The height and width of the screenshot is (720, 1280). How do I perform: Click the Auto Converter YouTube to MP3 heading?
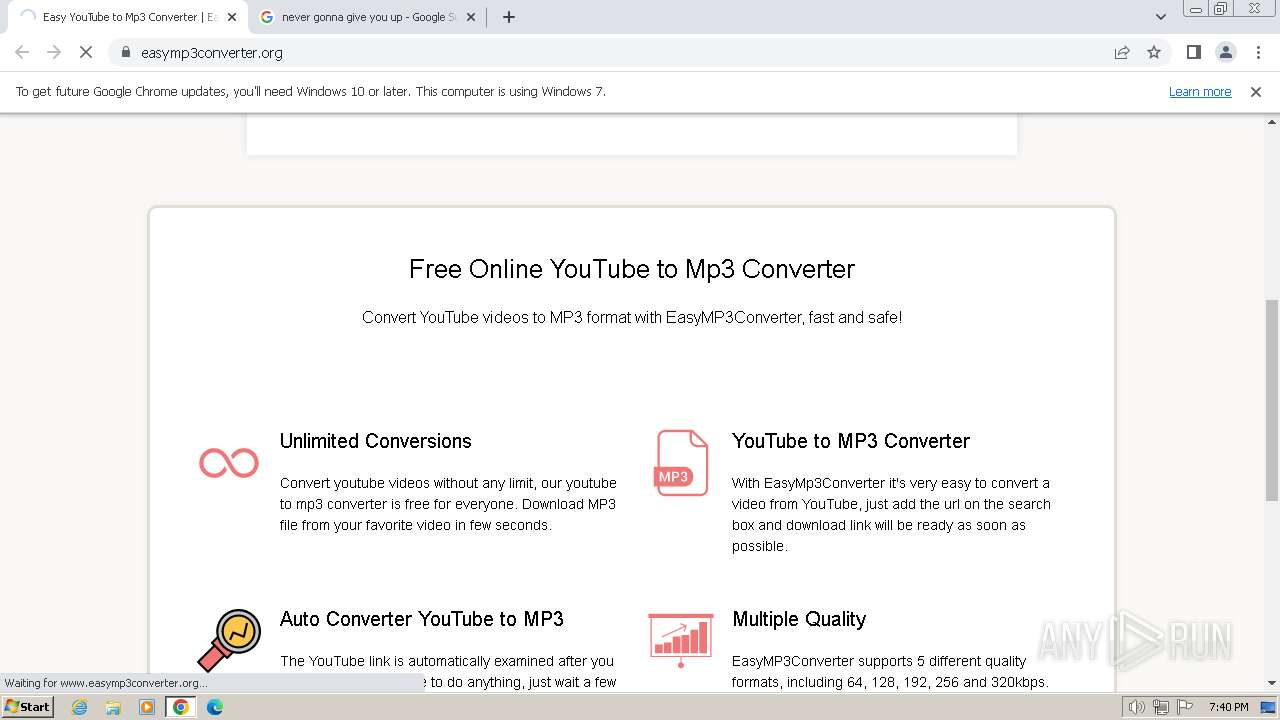pos(422,619)
